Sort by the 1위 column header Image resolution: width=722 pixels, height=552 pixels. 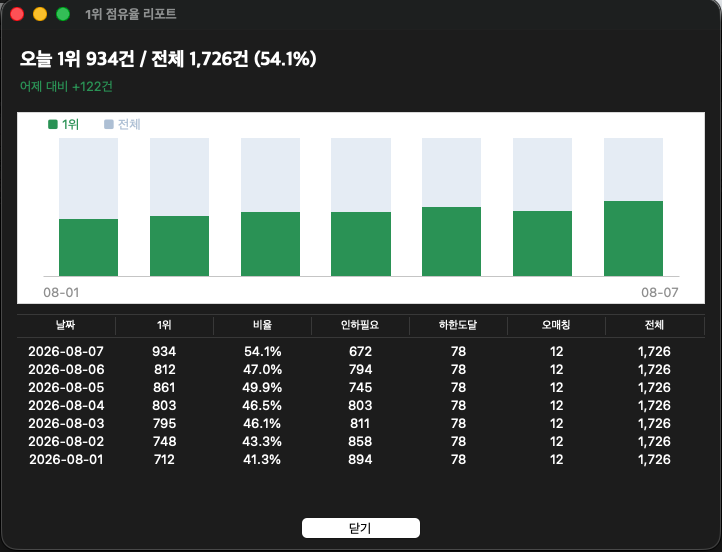tap(164, 325)
